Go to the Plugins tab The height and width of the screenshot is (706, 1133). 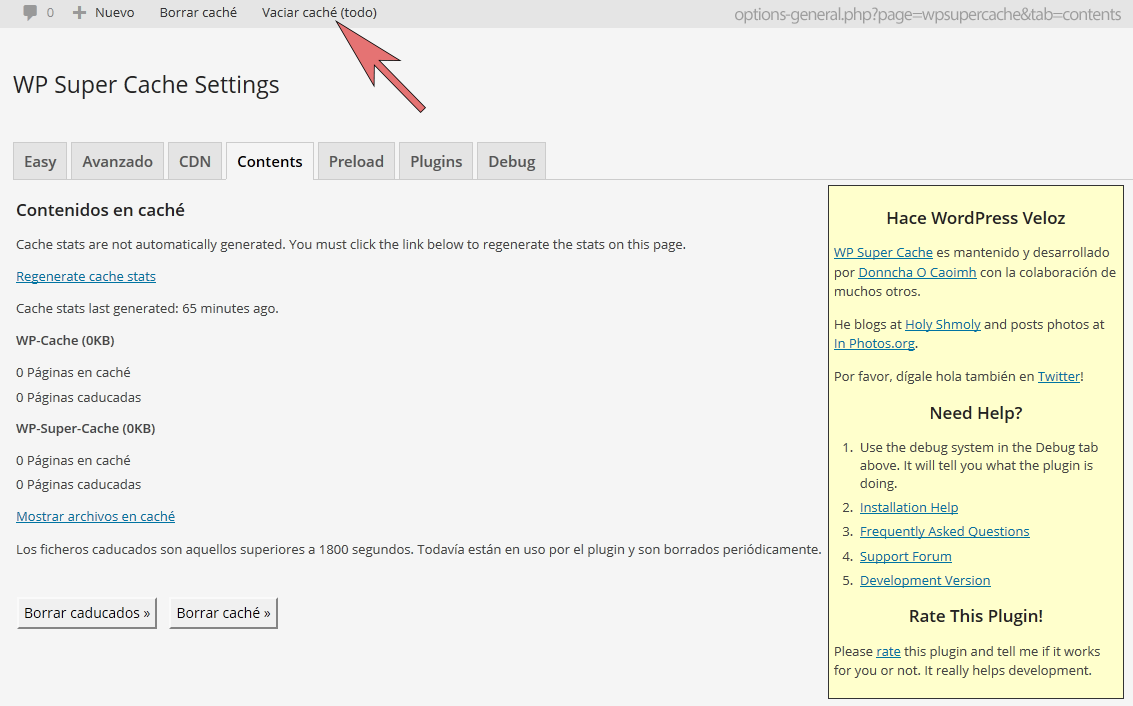tap(436, 161)
